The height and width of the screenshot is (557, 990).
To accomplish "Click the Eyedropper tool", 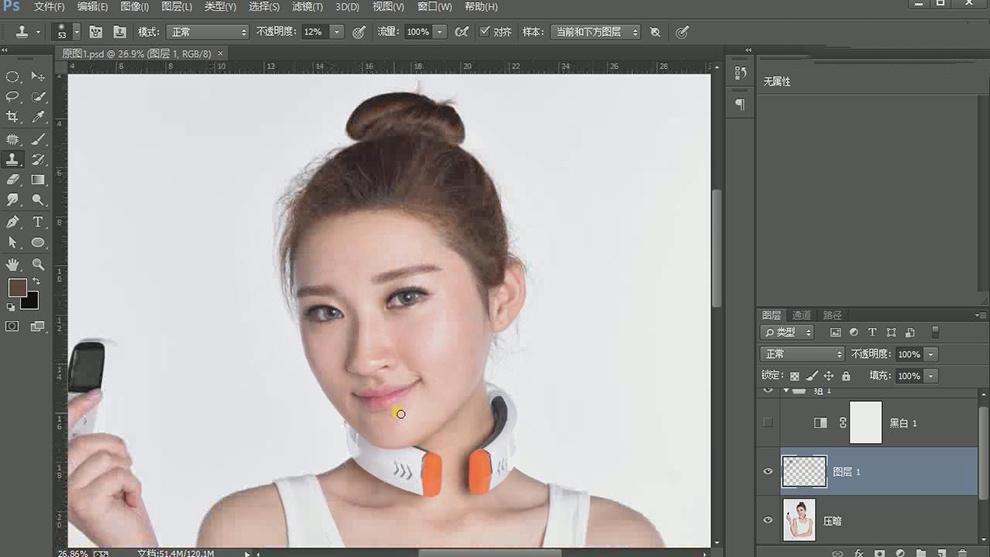I will (x=38, y=117).
